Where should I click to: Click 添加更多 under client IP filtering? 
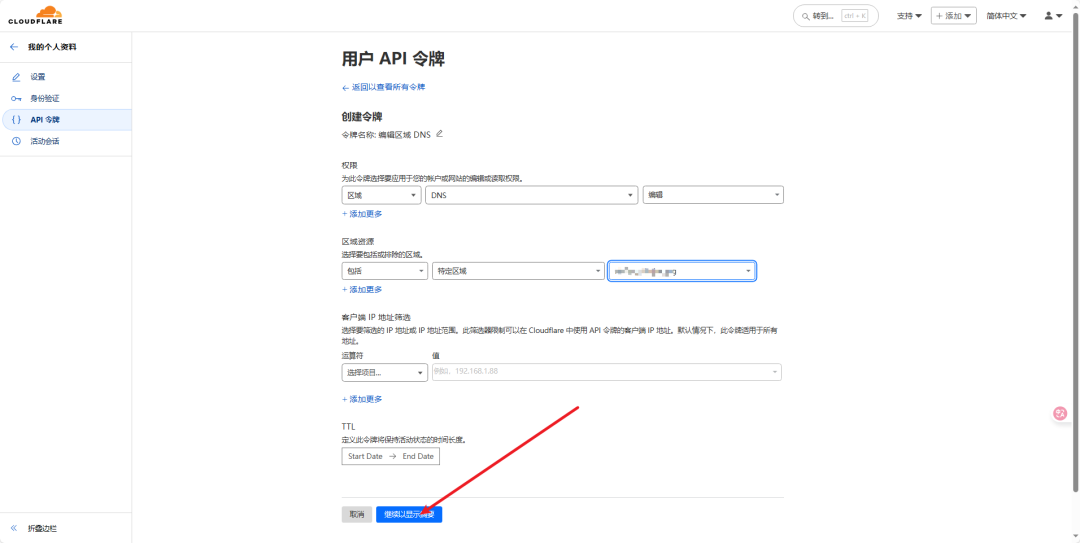(x=362, y=399)
